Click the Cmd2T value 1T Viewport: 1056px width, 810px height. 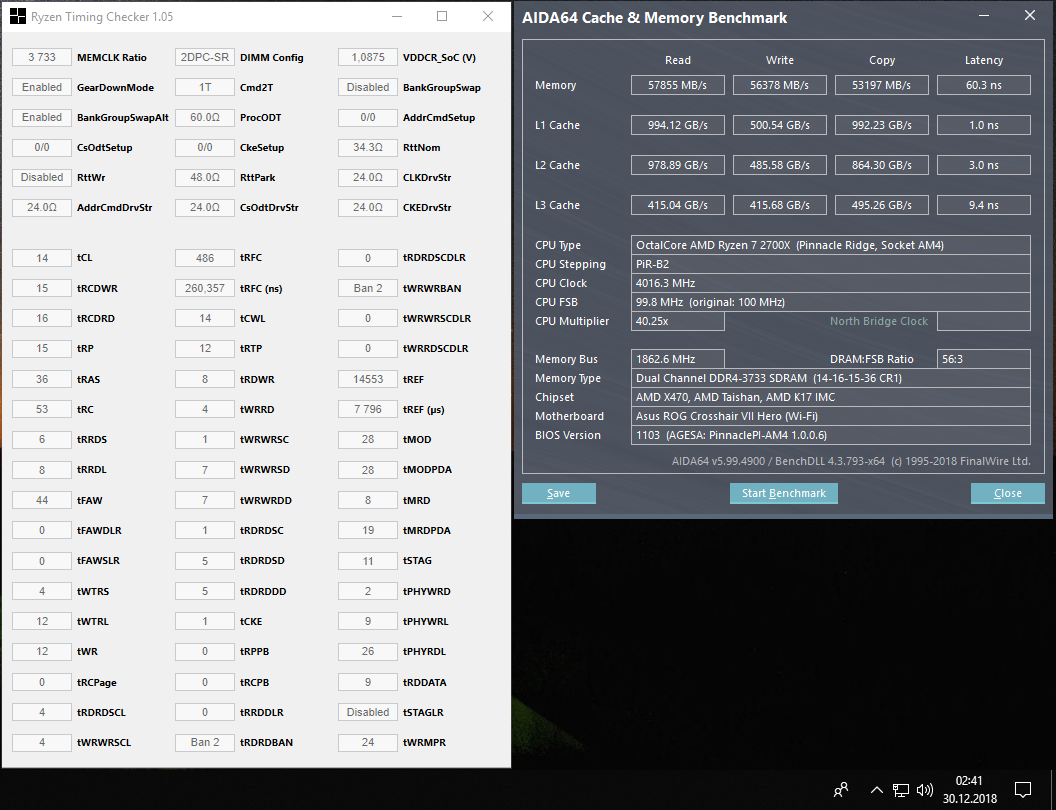pyautogui.click(x=205, y=87)
